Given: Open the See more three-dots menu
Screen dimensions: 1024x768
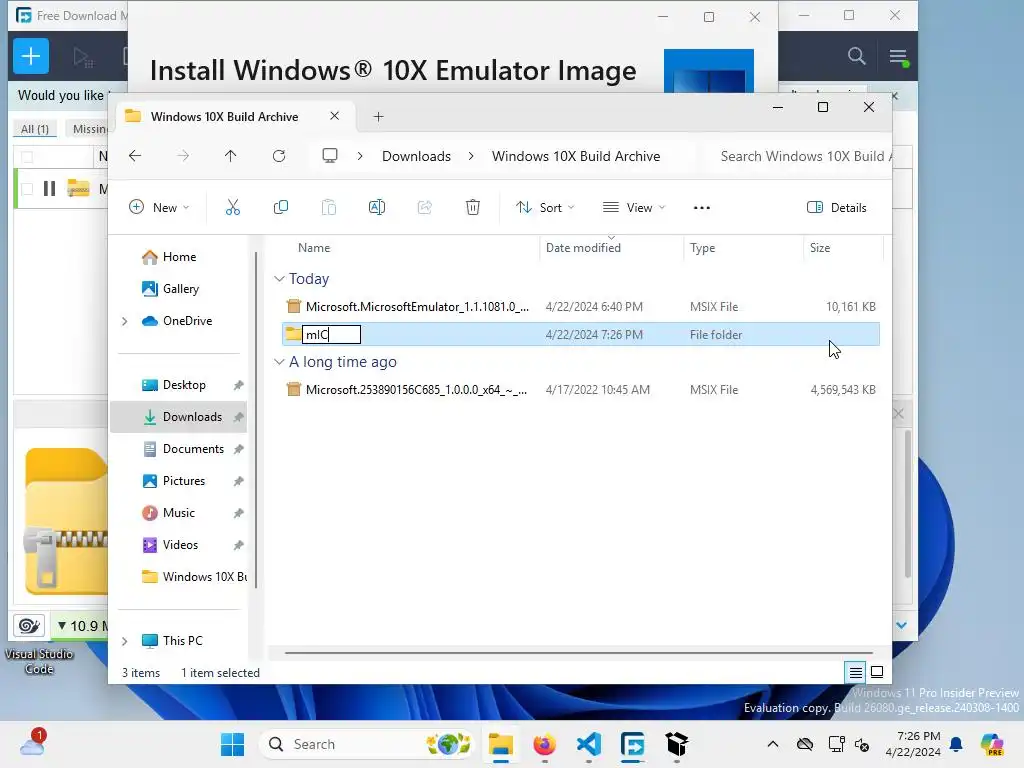Looking at the screenshot, I should 701,208.
